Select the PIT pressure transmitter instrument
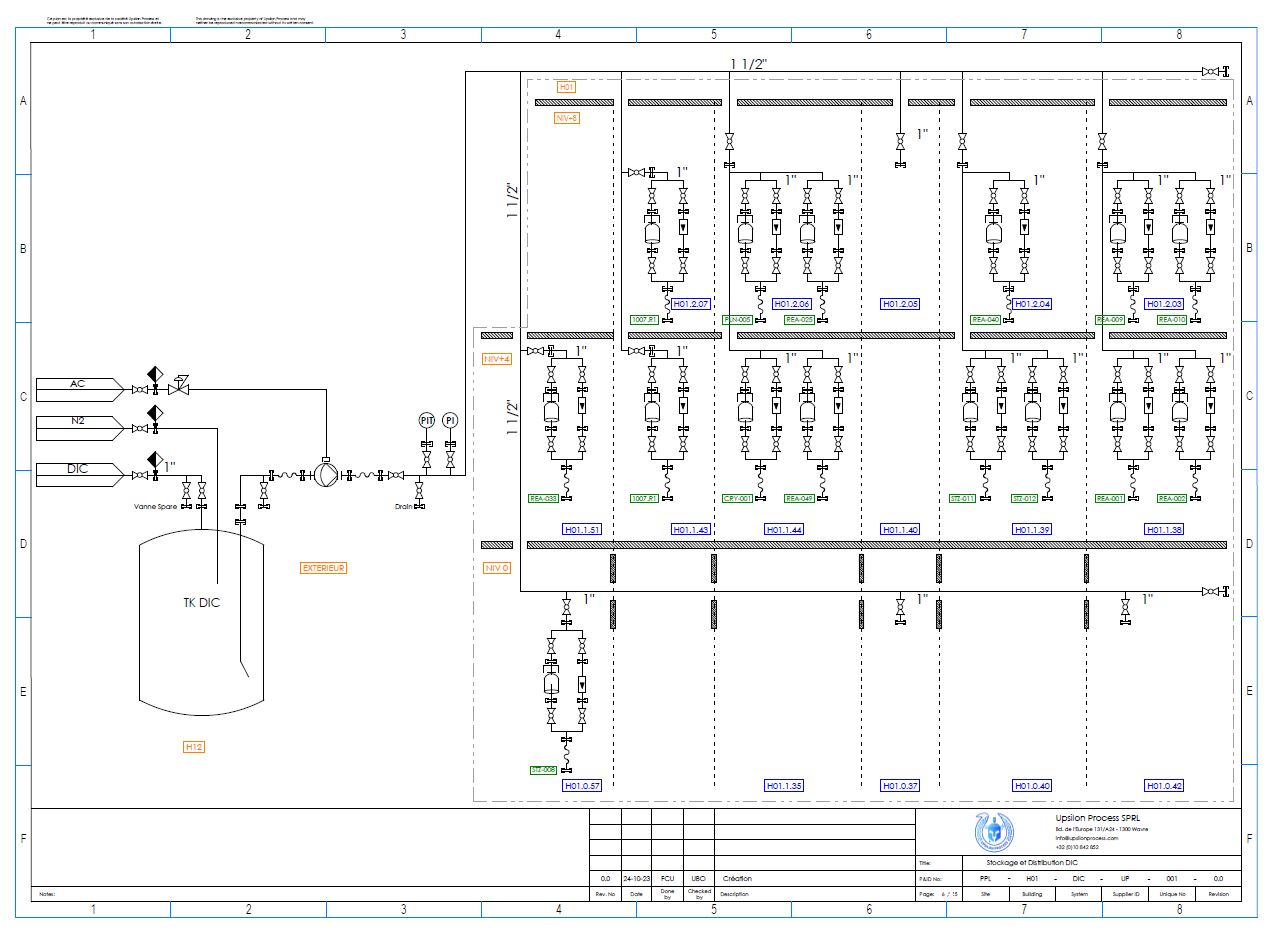Image resolution: width=1274 pixels, height=933 pixels. pyautogui.click(x=426, y=420)
